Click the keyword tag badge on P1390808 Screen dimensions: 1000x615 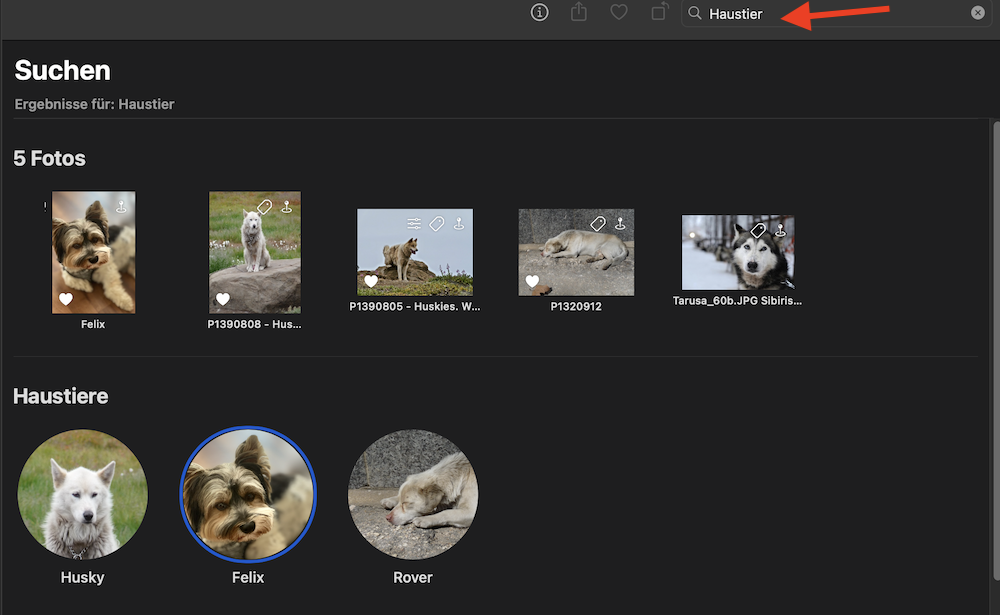(264, 207)
